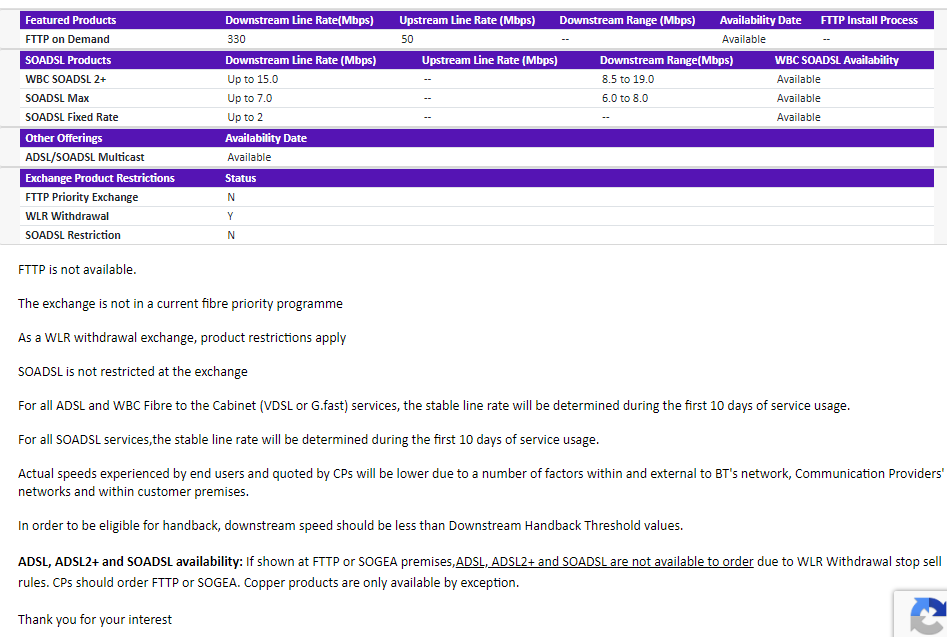Select the Exchange Product Restrictions header
The width and height of the screenshot is (947, 637).
pos(100,178)
